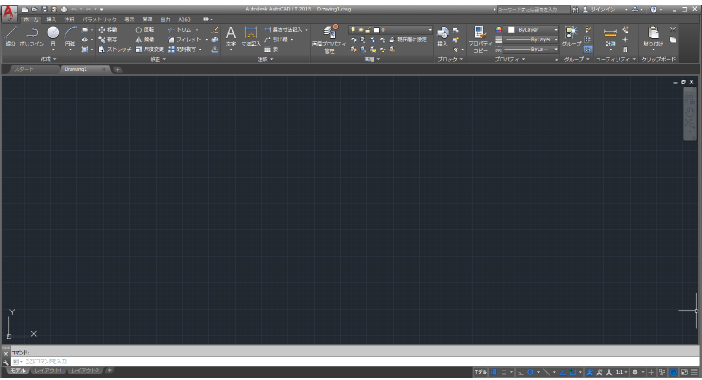Select the Text (文字) tool
The image size is (702, 380).
231,37
